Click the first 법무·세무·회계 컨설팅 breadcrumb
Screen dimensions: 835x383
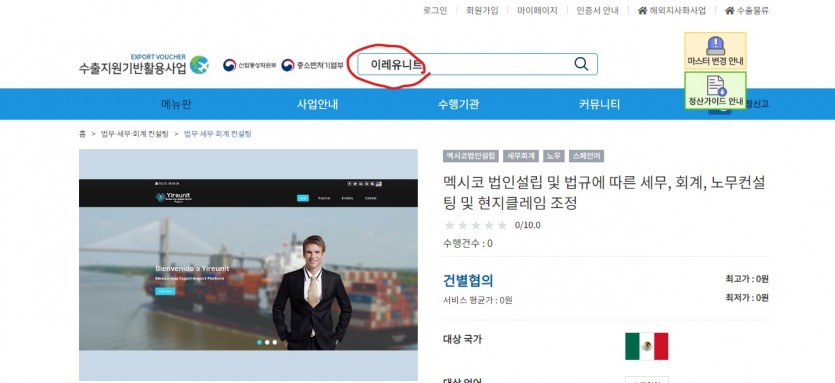(x=134, y=134)
